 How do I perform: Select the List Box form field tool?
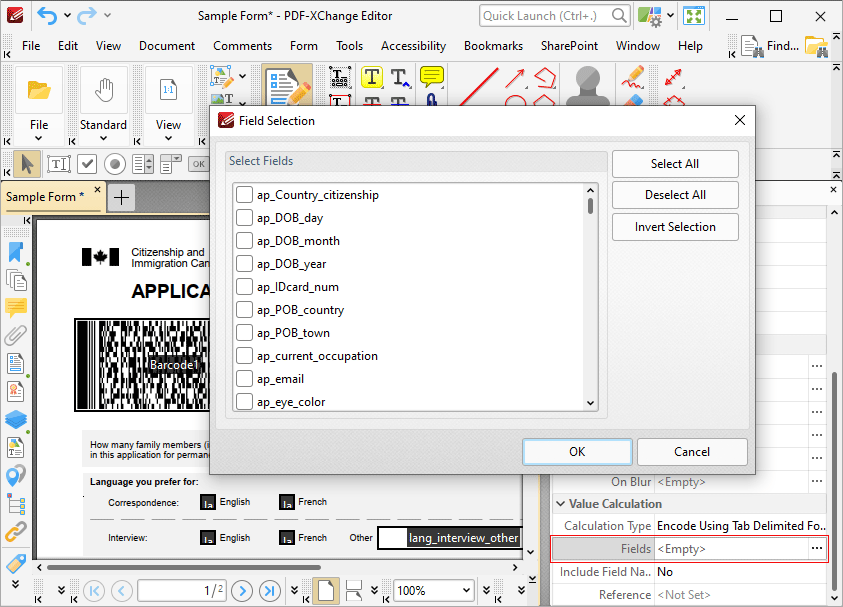click(143, 164)
